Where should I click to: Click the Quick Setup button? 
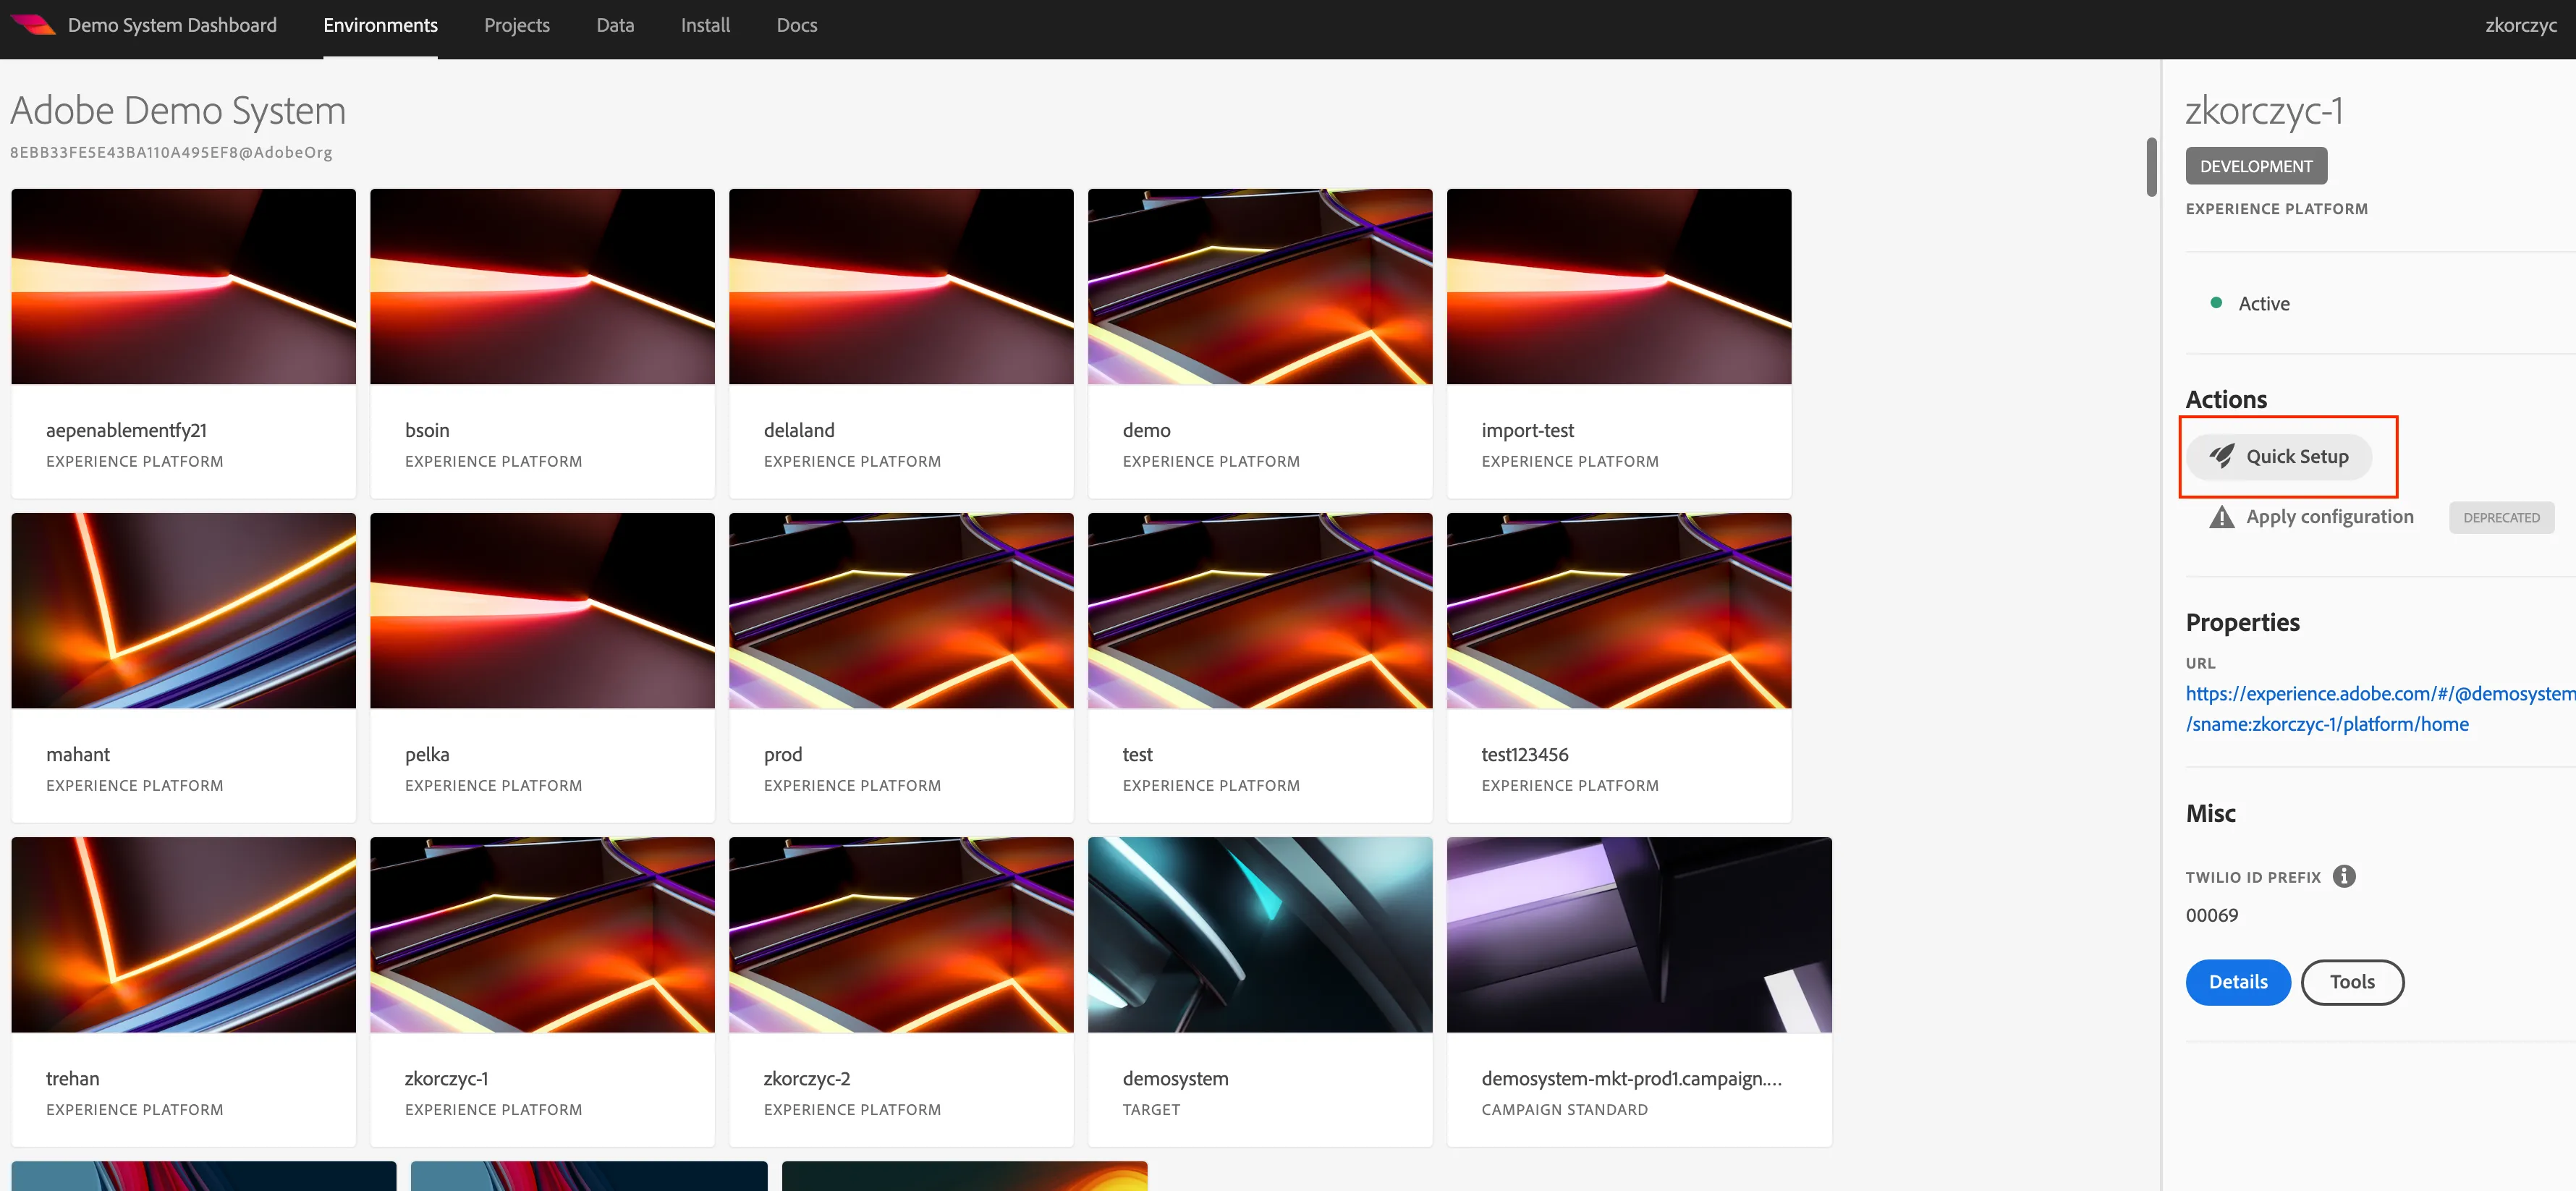[2278, 457]
